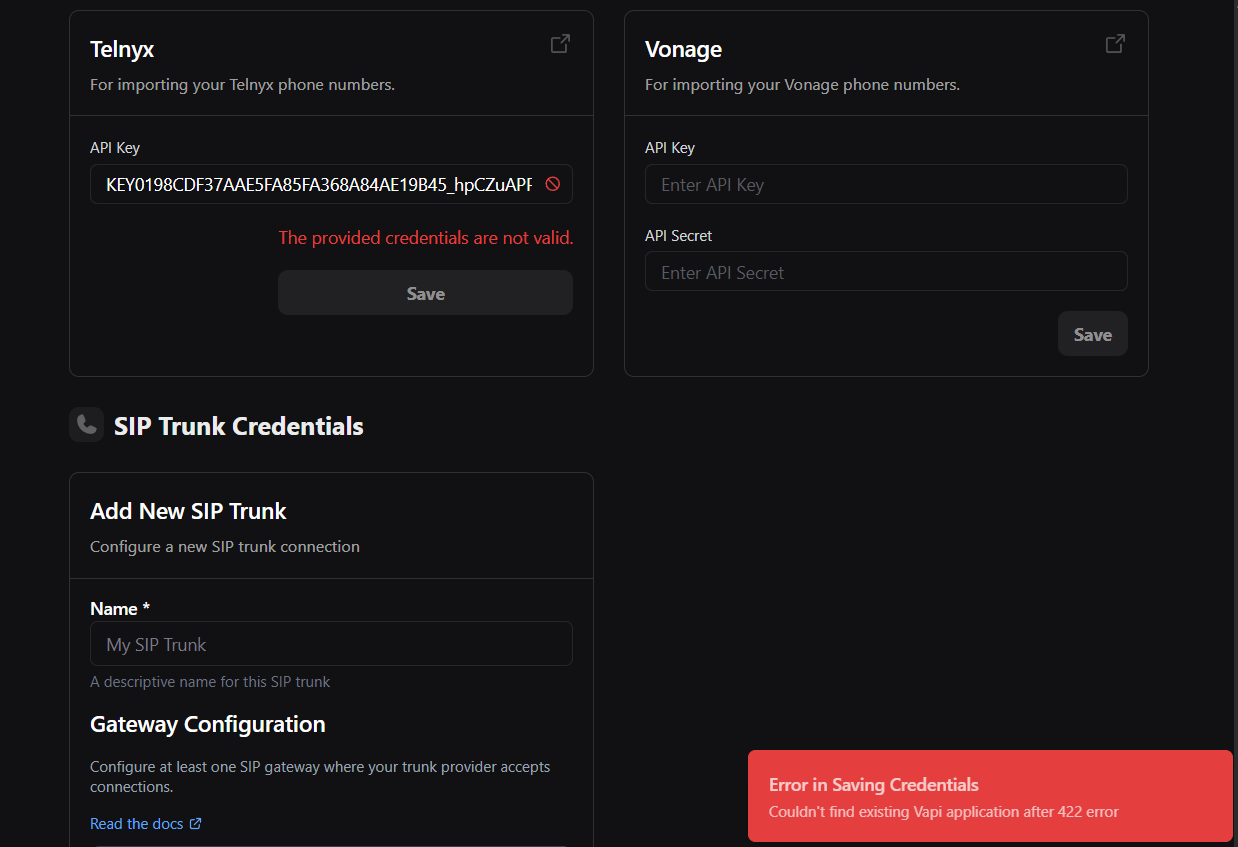
Task: Click the Telnyx API Key field
Action: [x=331, y=184]
